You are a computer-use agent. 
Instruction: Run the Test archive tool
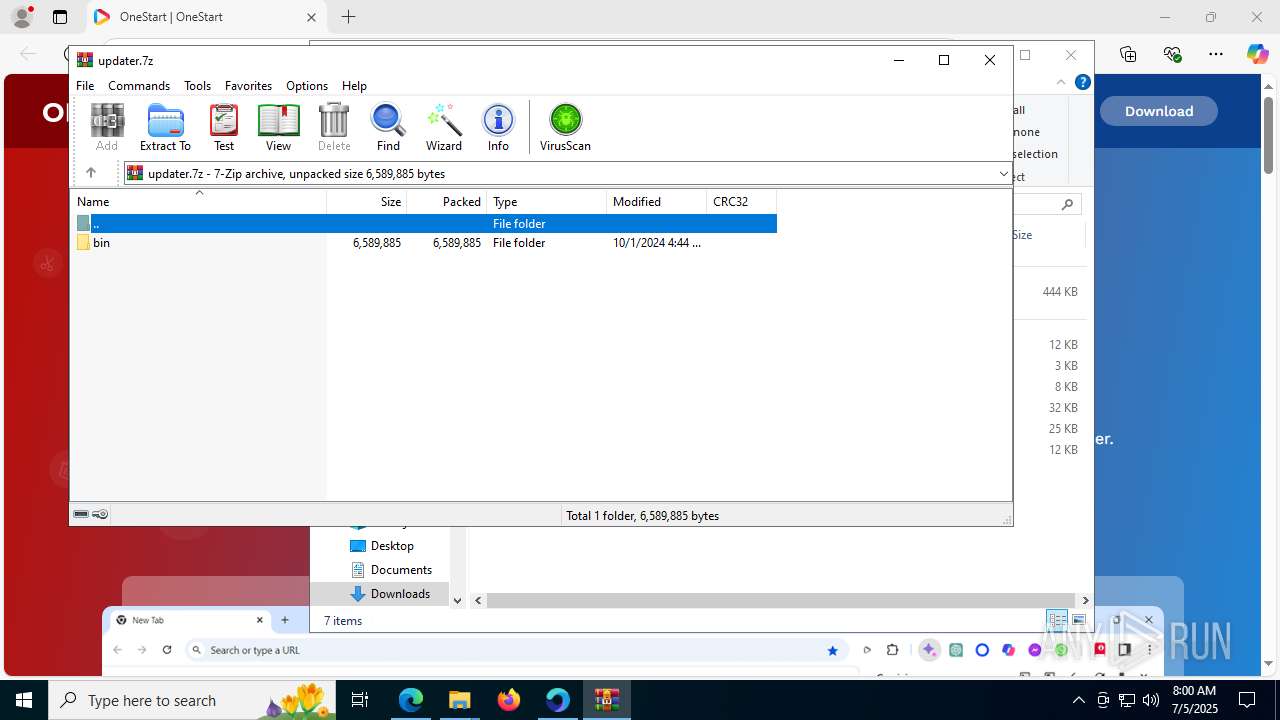tap(224, 128)
